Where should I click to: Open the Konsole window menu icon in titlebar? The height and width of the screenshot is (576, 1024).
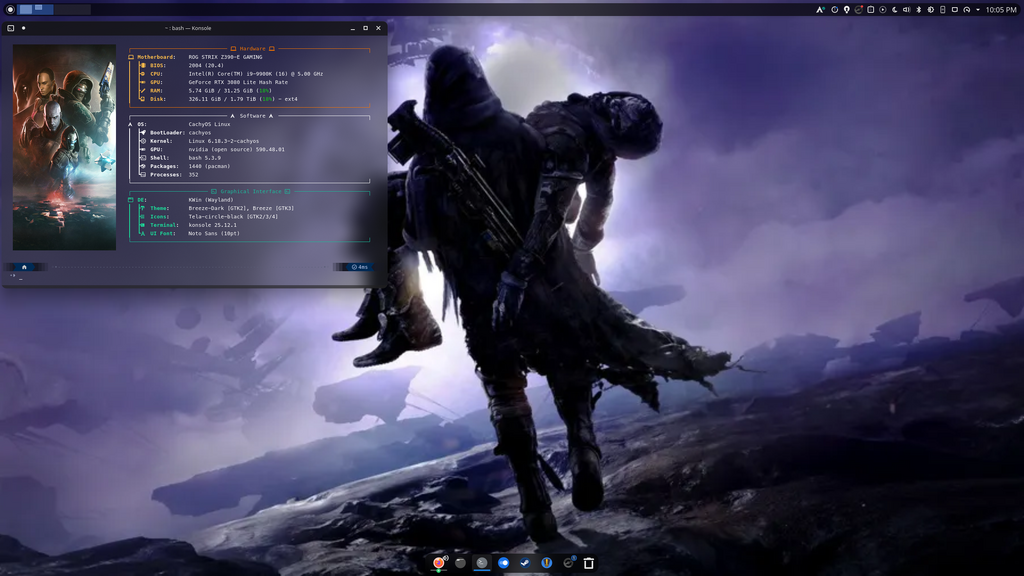click(10, 28)
